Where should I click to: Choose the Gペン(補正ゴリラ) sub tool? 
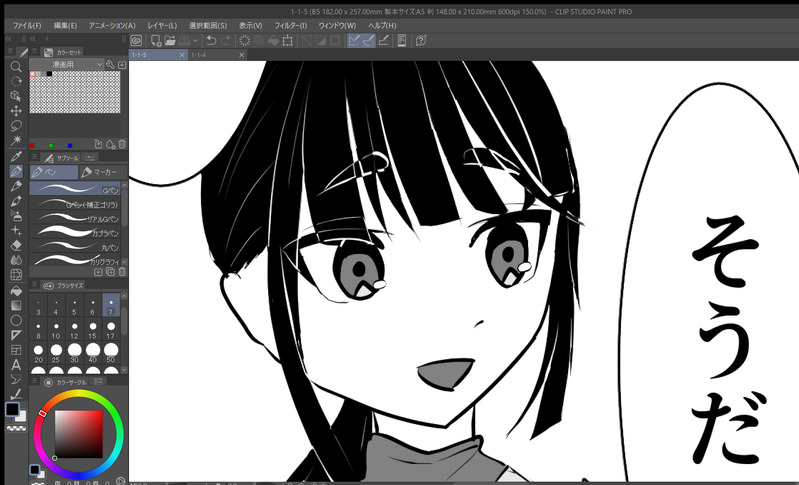pos(74,204)
